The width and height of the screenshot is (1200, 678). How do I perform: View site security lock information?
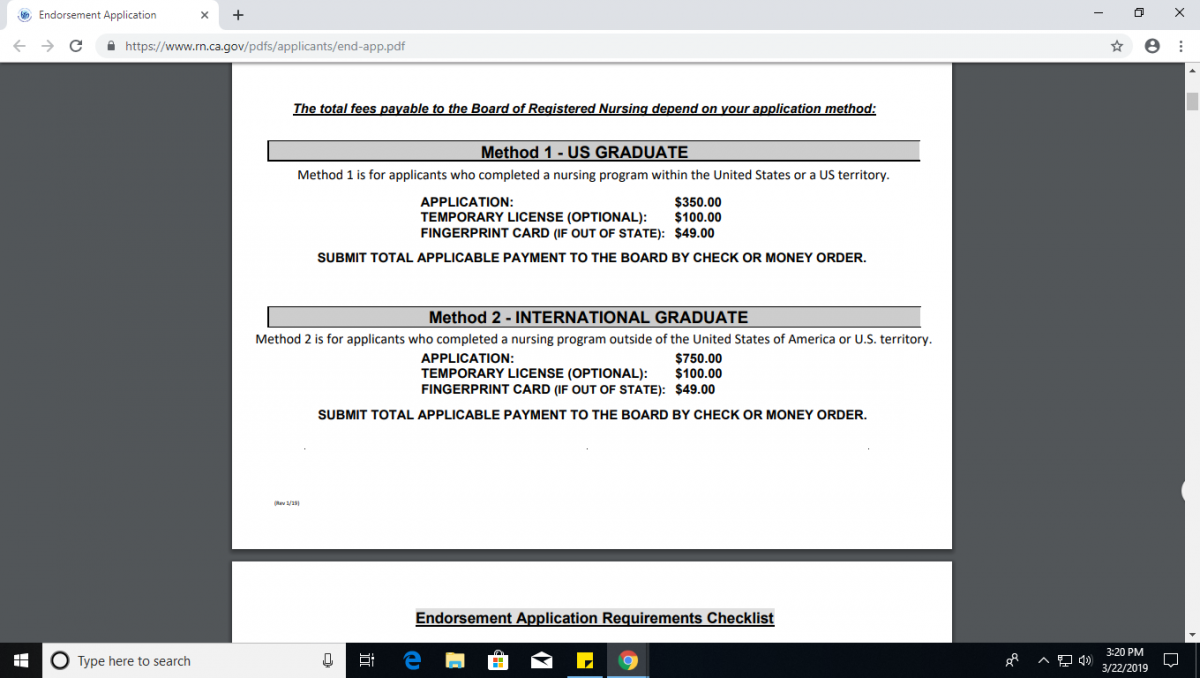click(x=111, y=46)
